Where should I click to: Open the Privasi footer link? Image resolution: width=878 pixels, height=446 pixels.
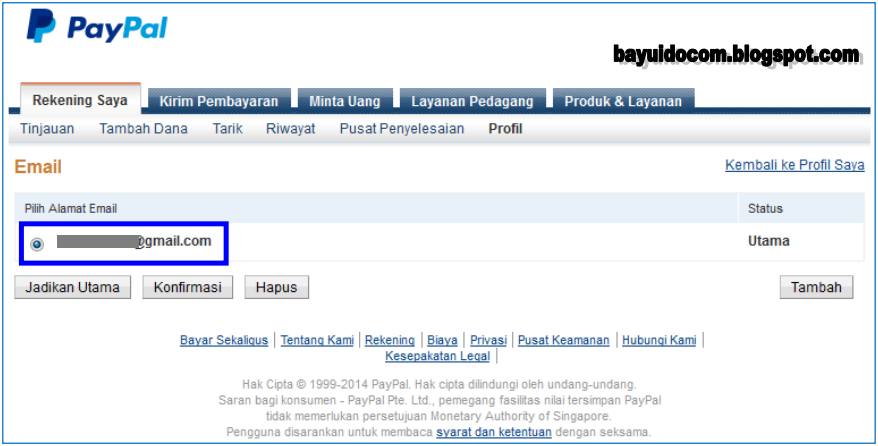pyautogui.click(x=488, y=340)
